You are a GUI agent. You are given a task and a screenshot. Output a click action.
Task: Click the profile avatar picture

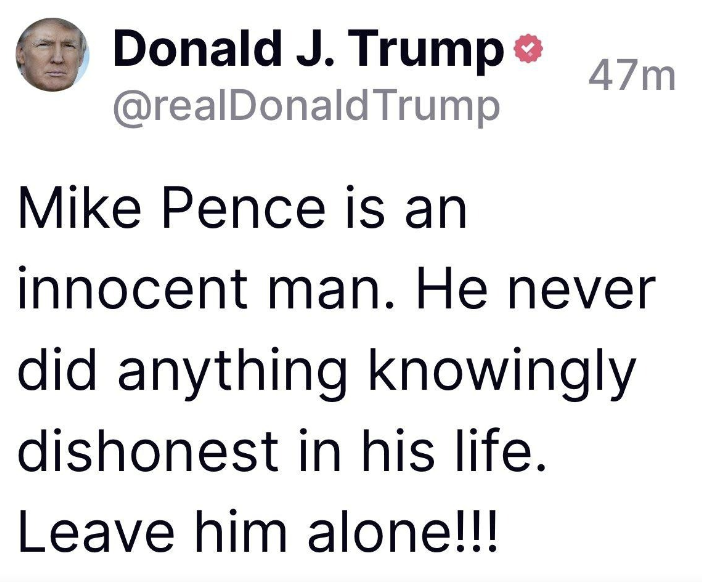click(x=53, y=55)
